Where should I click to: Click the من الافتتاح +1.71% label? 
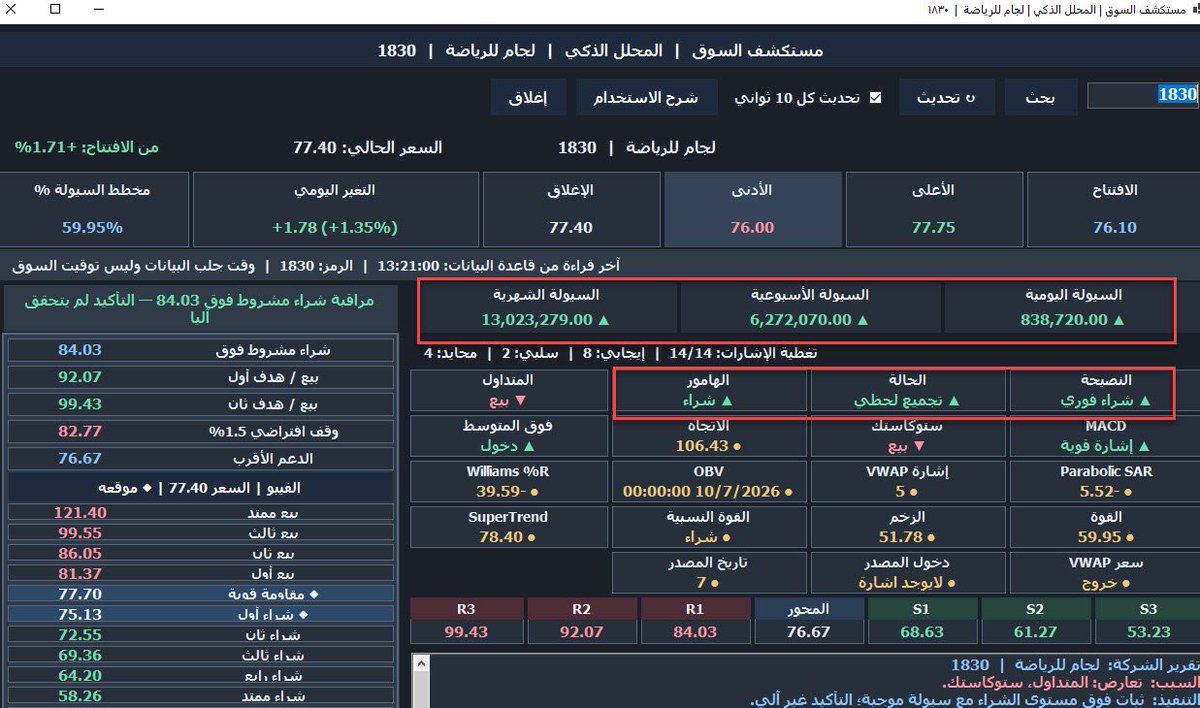pyautogui.click(x=87, y=147)
